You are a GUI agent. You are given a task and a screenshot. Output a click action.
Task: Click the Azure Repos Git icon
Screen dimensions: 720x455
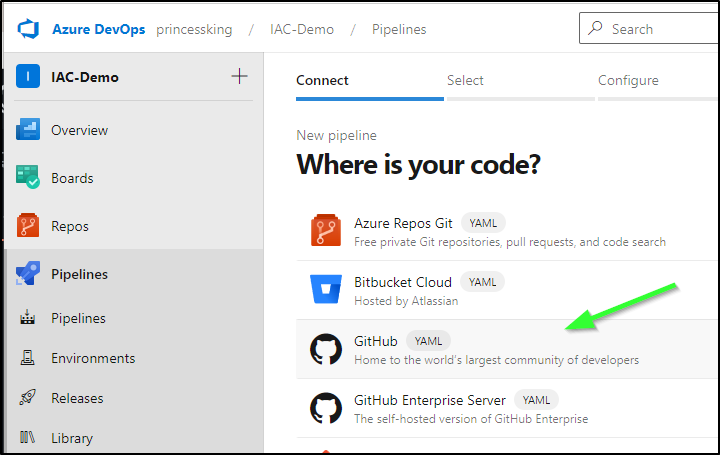(326, 230)
